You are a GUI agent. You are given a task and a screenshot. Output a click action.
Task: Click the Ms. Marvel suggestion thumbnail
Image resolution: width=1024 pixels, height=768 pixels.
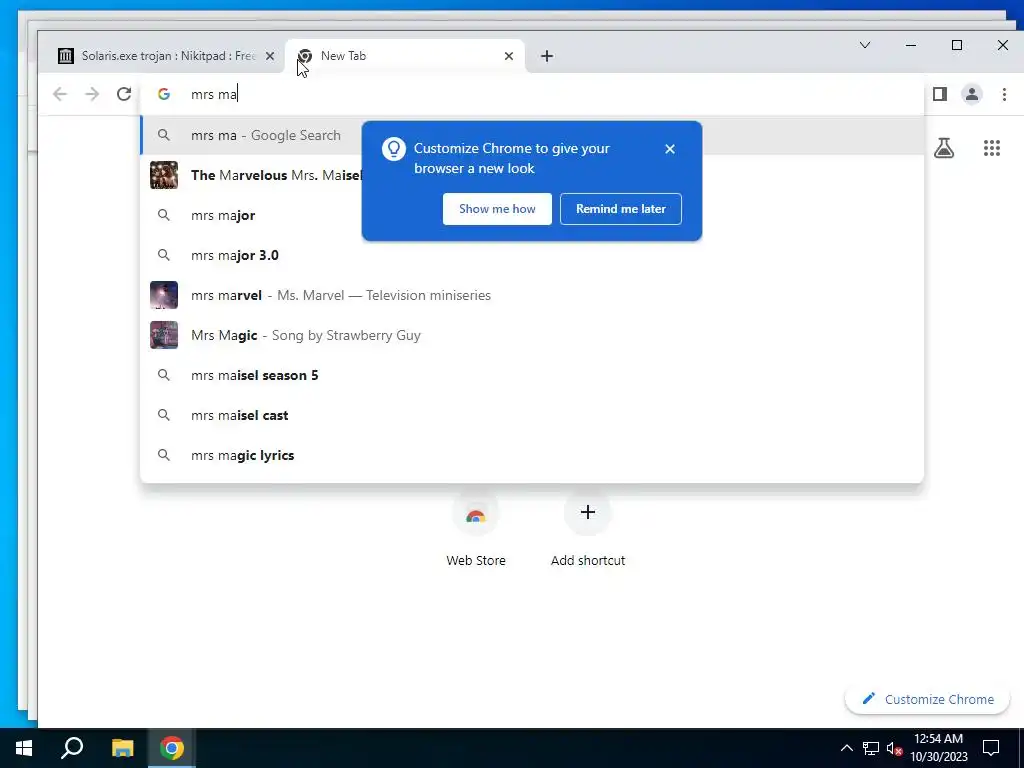click(164, 295)
